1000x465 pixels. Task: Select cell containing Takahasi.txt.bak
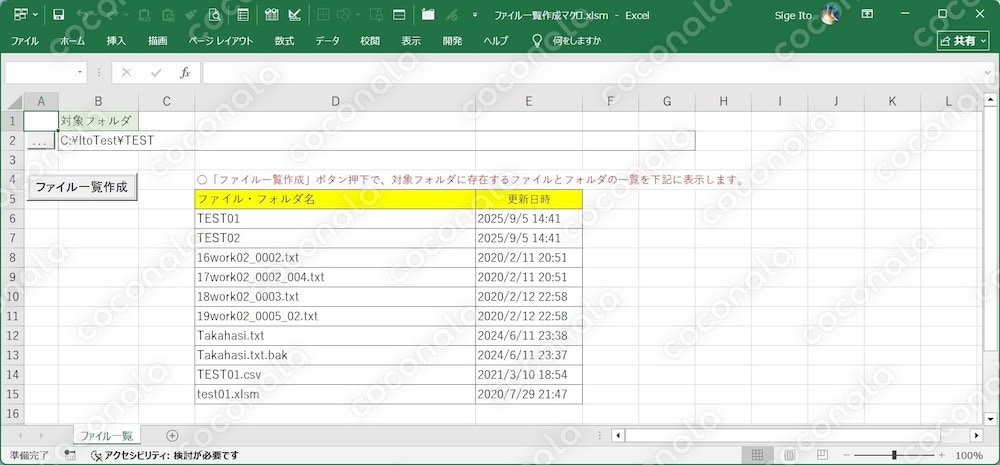(x=335, y=355)
